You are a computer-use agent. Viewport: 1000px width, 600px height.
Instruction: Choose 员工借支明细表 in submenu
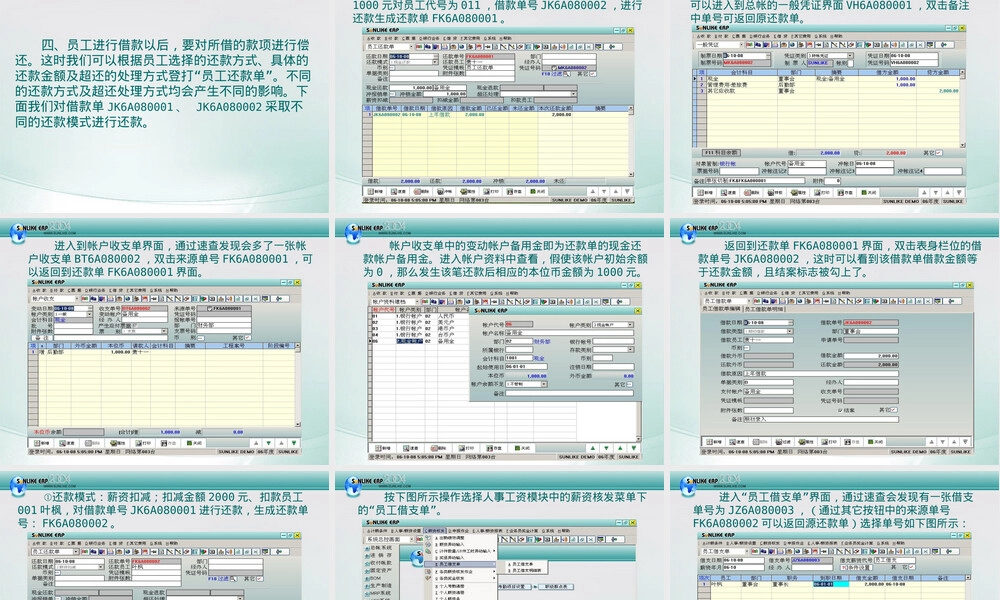(526, 570)
